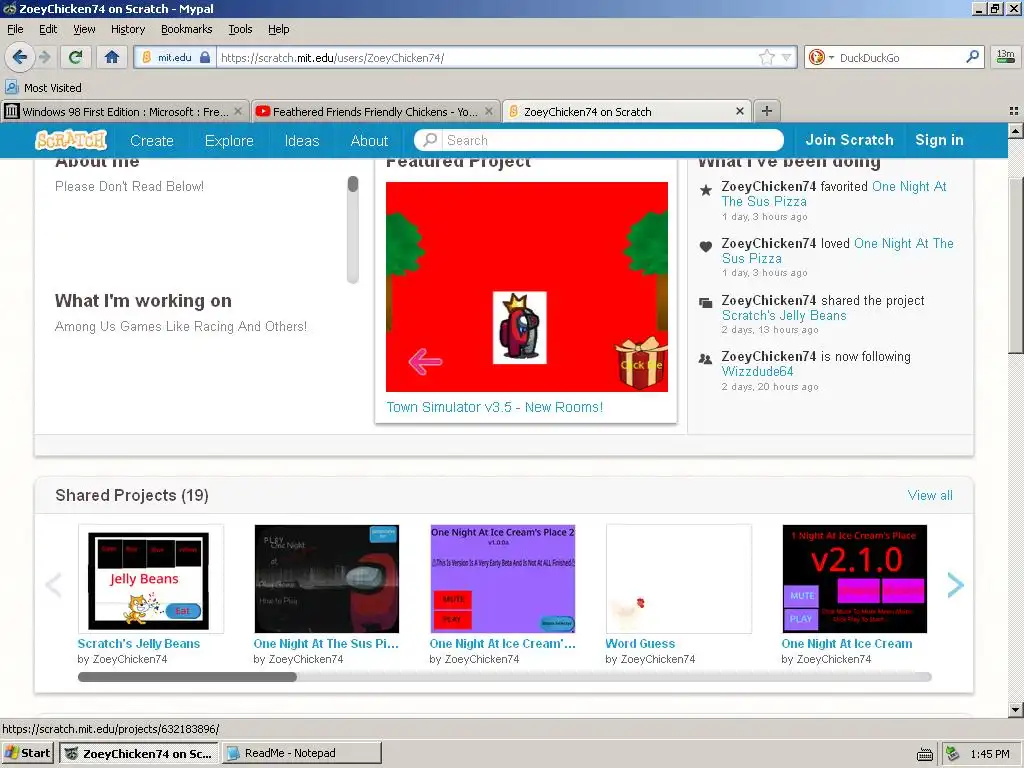This screenshot has width=1024, height=768.
Task: Click the 1:45 PM system clock
Action: point(990,754)
